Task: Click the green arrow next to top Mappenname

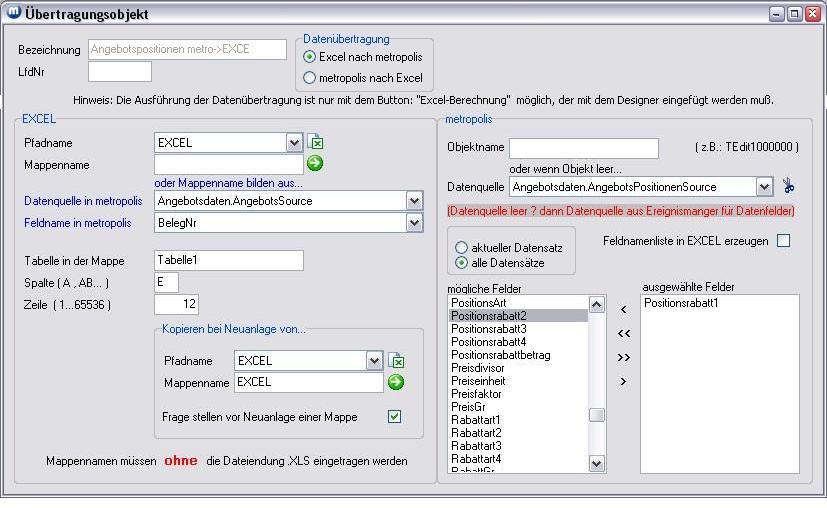Action: pyautogui.click(x=315, y=163)
